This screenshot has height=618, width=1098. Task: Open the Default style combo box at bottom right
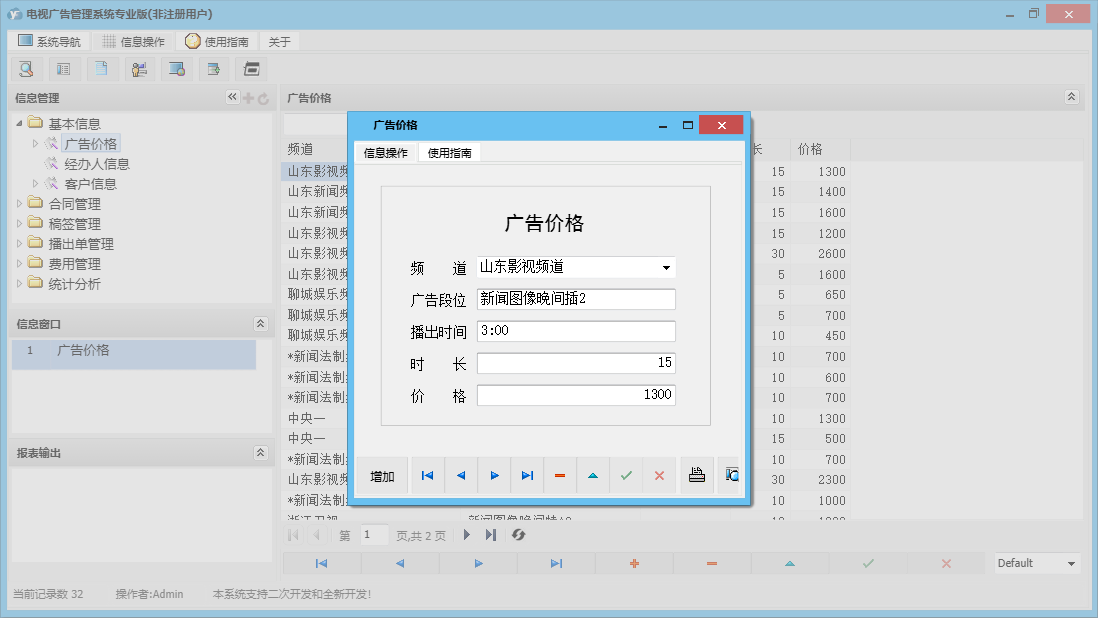[1035, 563]
